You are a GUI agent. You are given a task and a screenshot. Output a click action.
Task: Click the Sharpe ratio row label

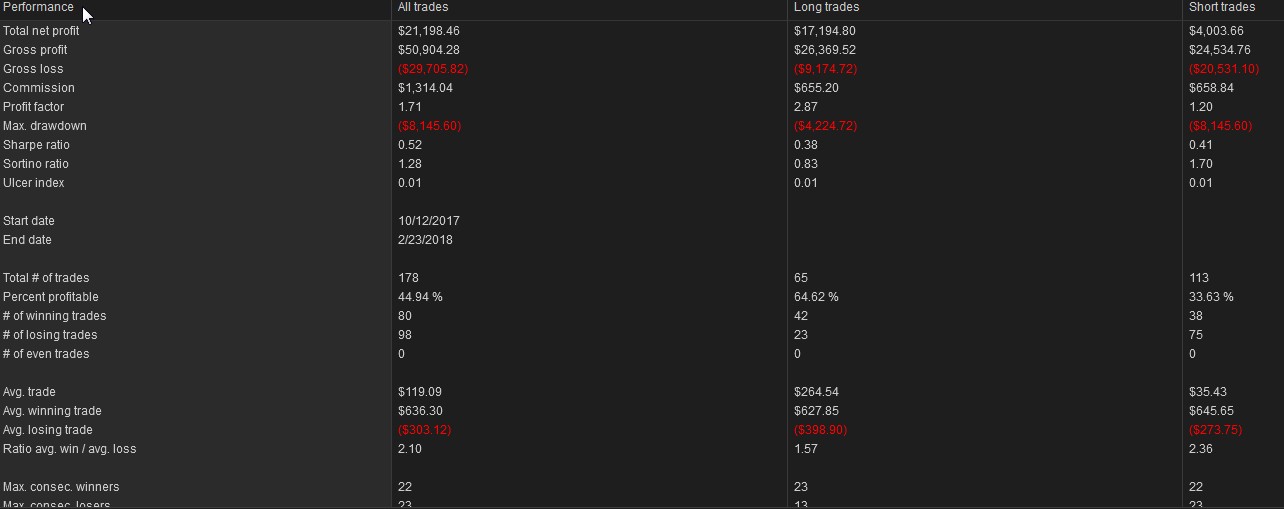pyautogui.click(x=36, y=145)
